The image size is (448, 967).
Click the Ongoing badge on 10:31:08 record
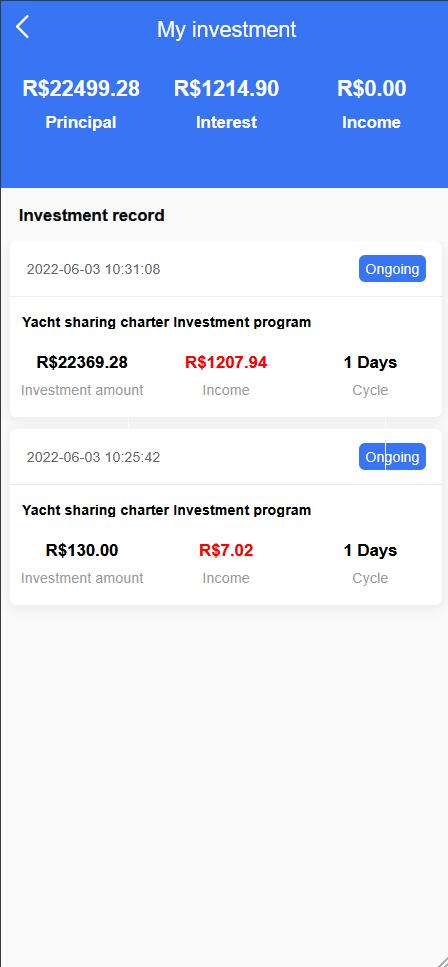pos(392,269)
